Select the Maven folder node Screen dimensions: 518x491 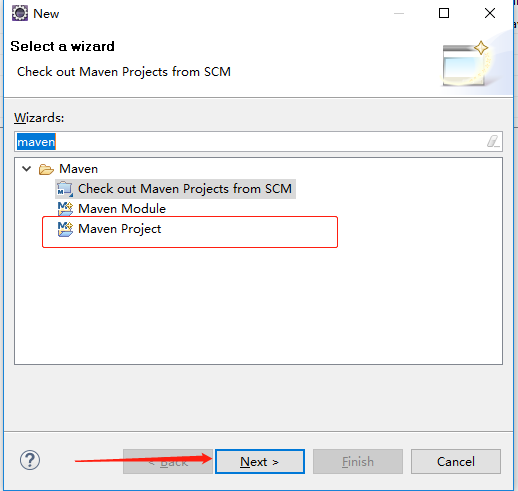[78, 169]
